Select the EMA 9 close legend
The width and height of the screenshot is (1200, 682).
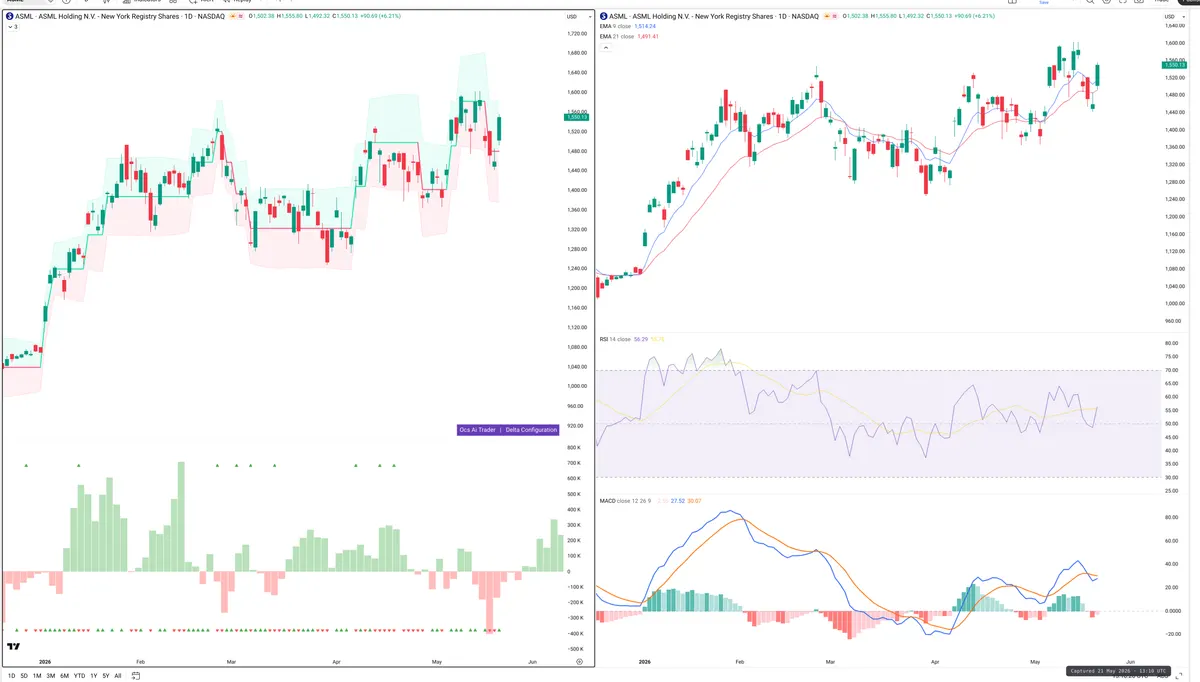click(615, 27)
